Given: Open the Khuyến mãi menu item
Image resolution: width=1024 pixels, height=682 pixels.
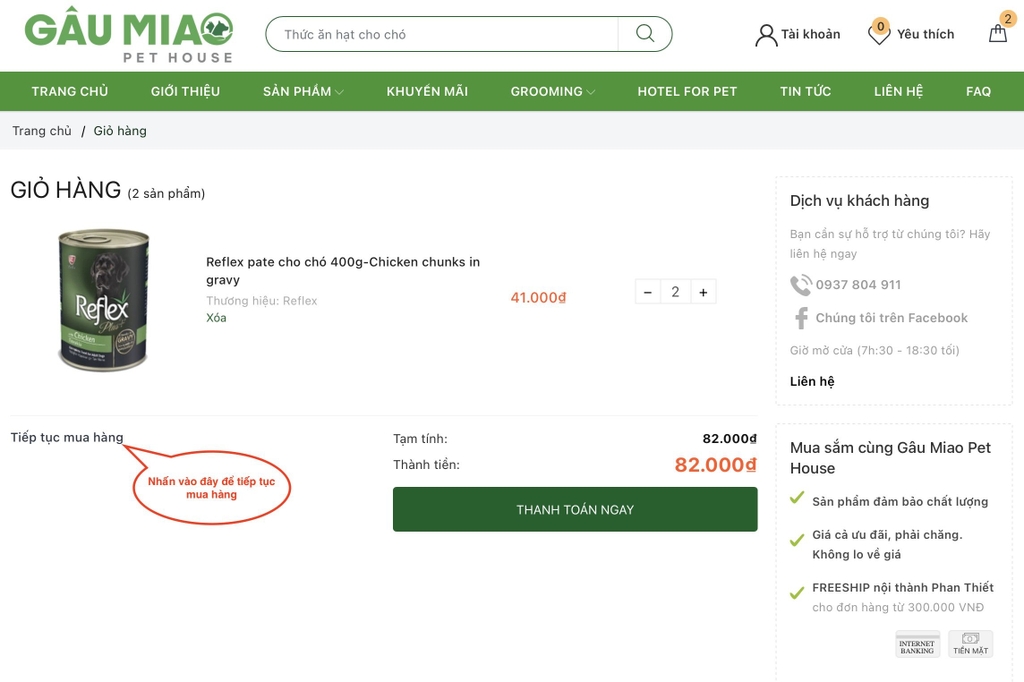Looking at the screenshot, I should 427,91.
